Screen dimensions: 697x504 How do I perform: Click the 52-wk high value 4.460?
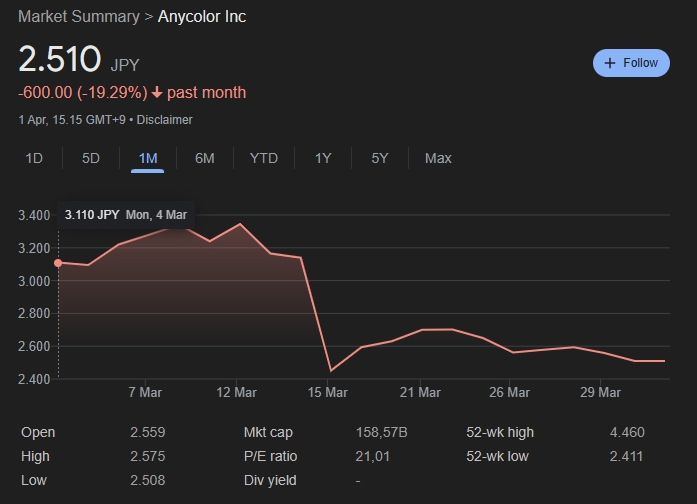[627, 432]
